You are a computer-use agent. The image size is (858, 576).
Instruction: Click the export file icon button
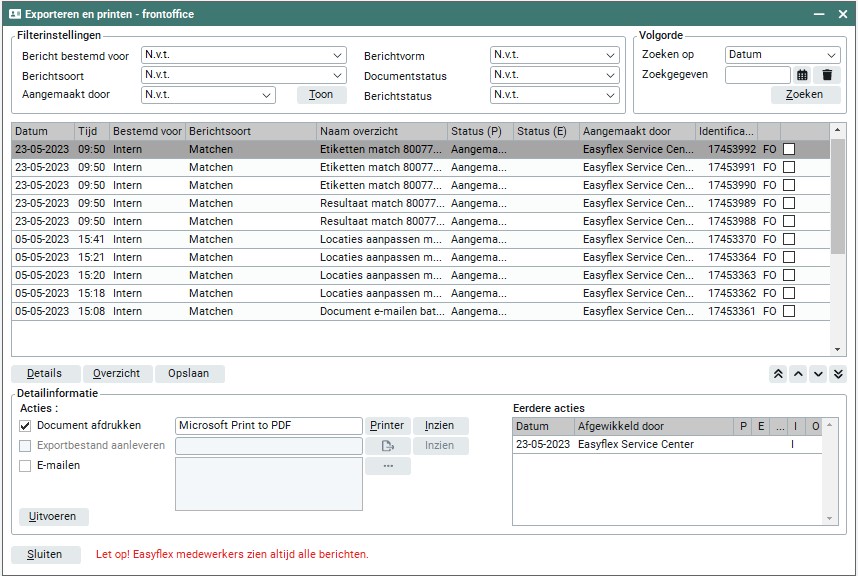[387, 446]
